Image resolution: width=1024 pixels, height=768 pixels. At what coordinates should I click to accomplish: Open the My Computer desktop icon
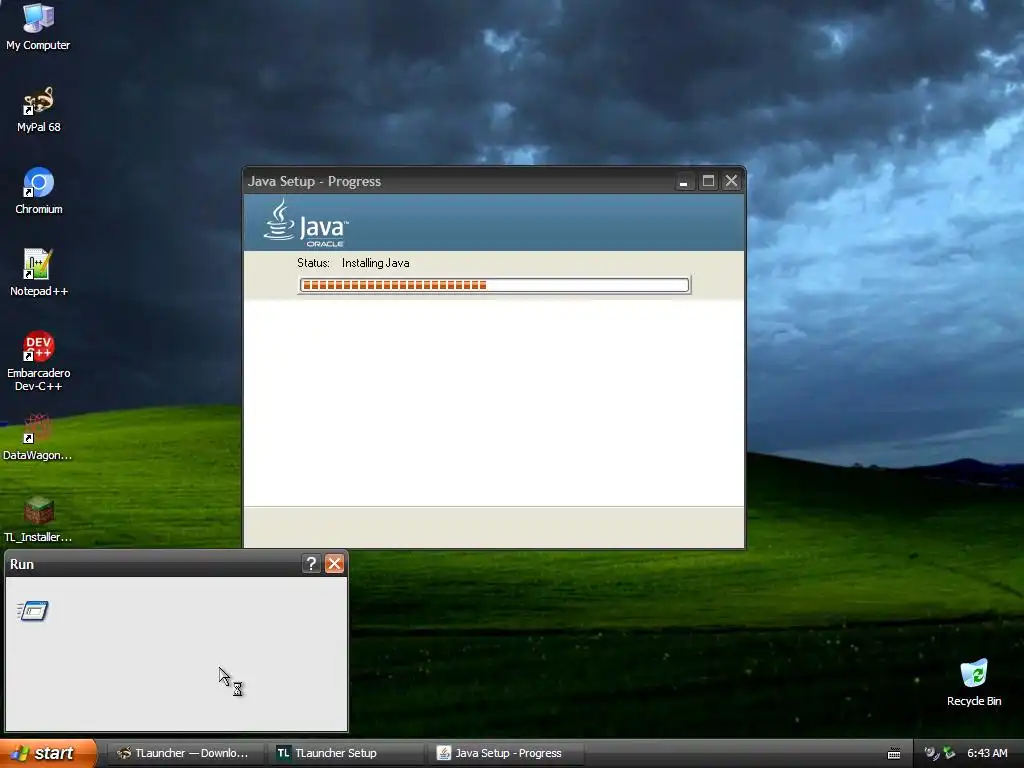[39, 27]
